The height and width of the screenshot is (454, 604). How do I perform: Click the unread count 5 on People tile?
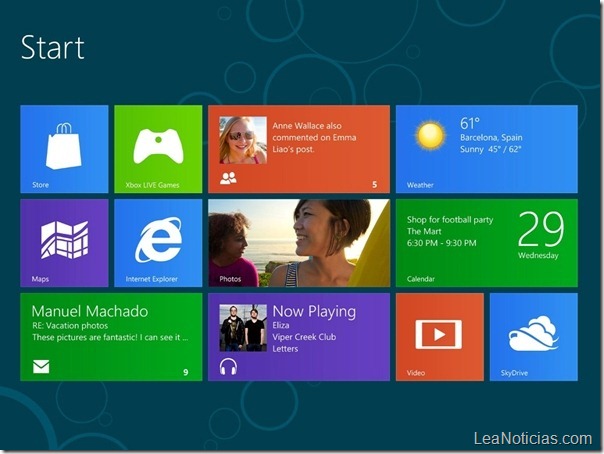point(374,185)
